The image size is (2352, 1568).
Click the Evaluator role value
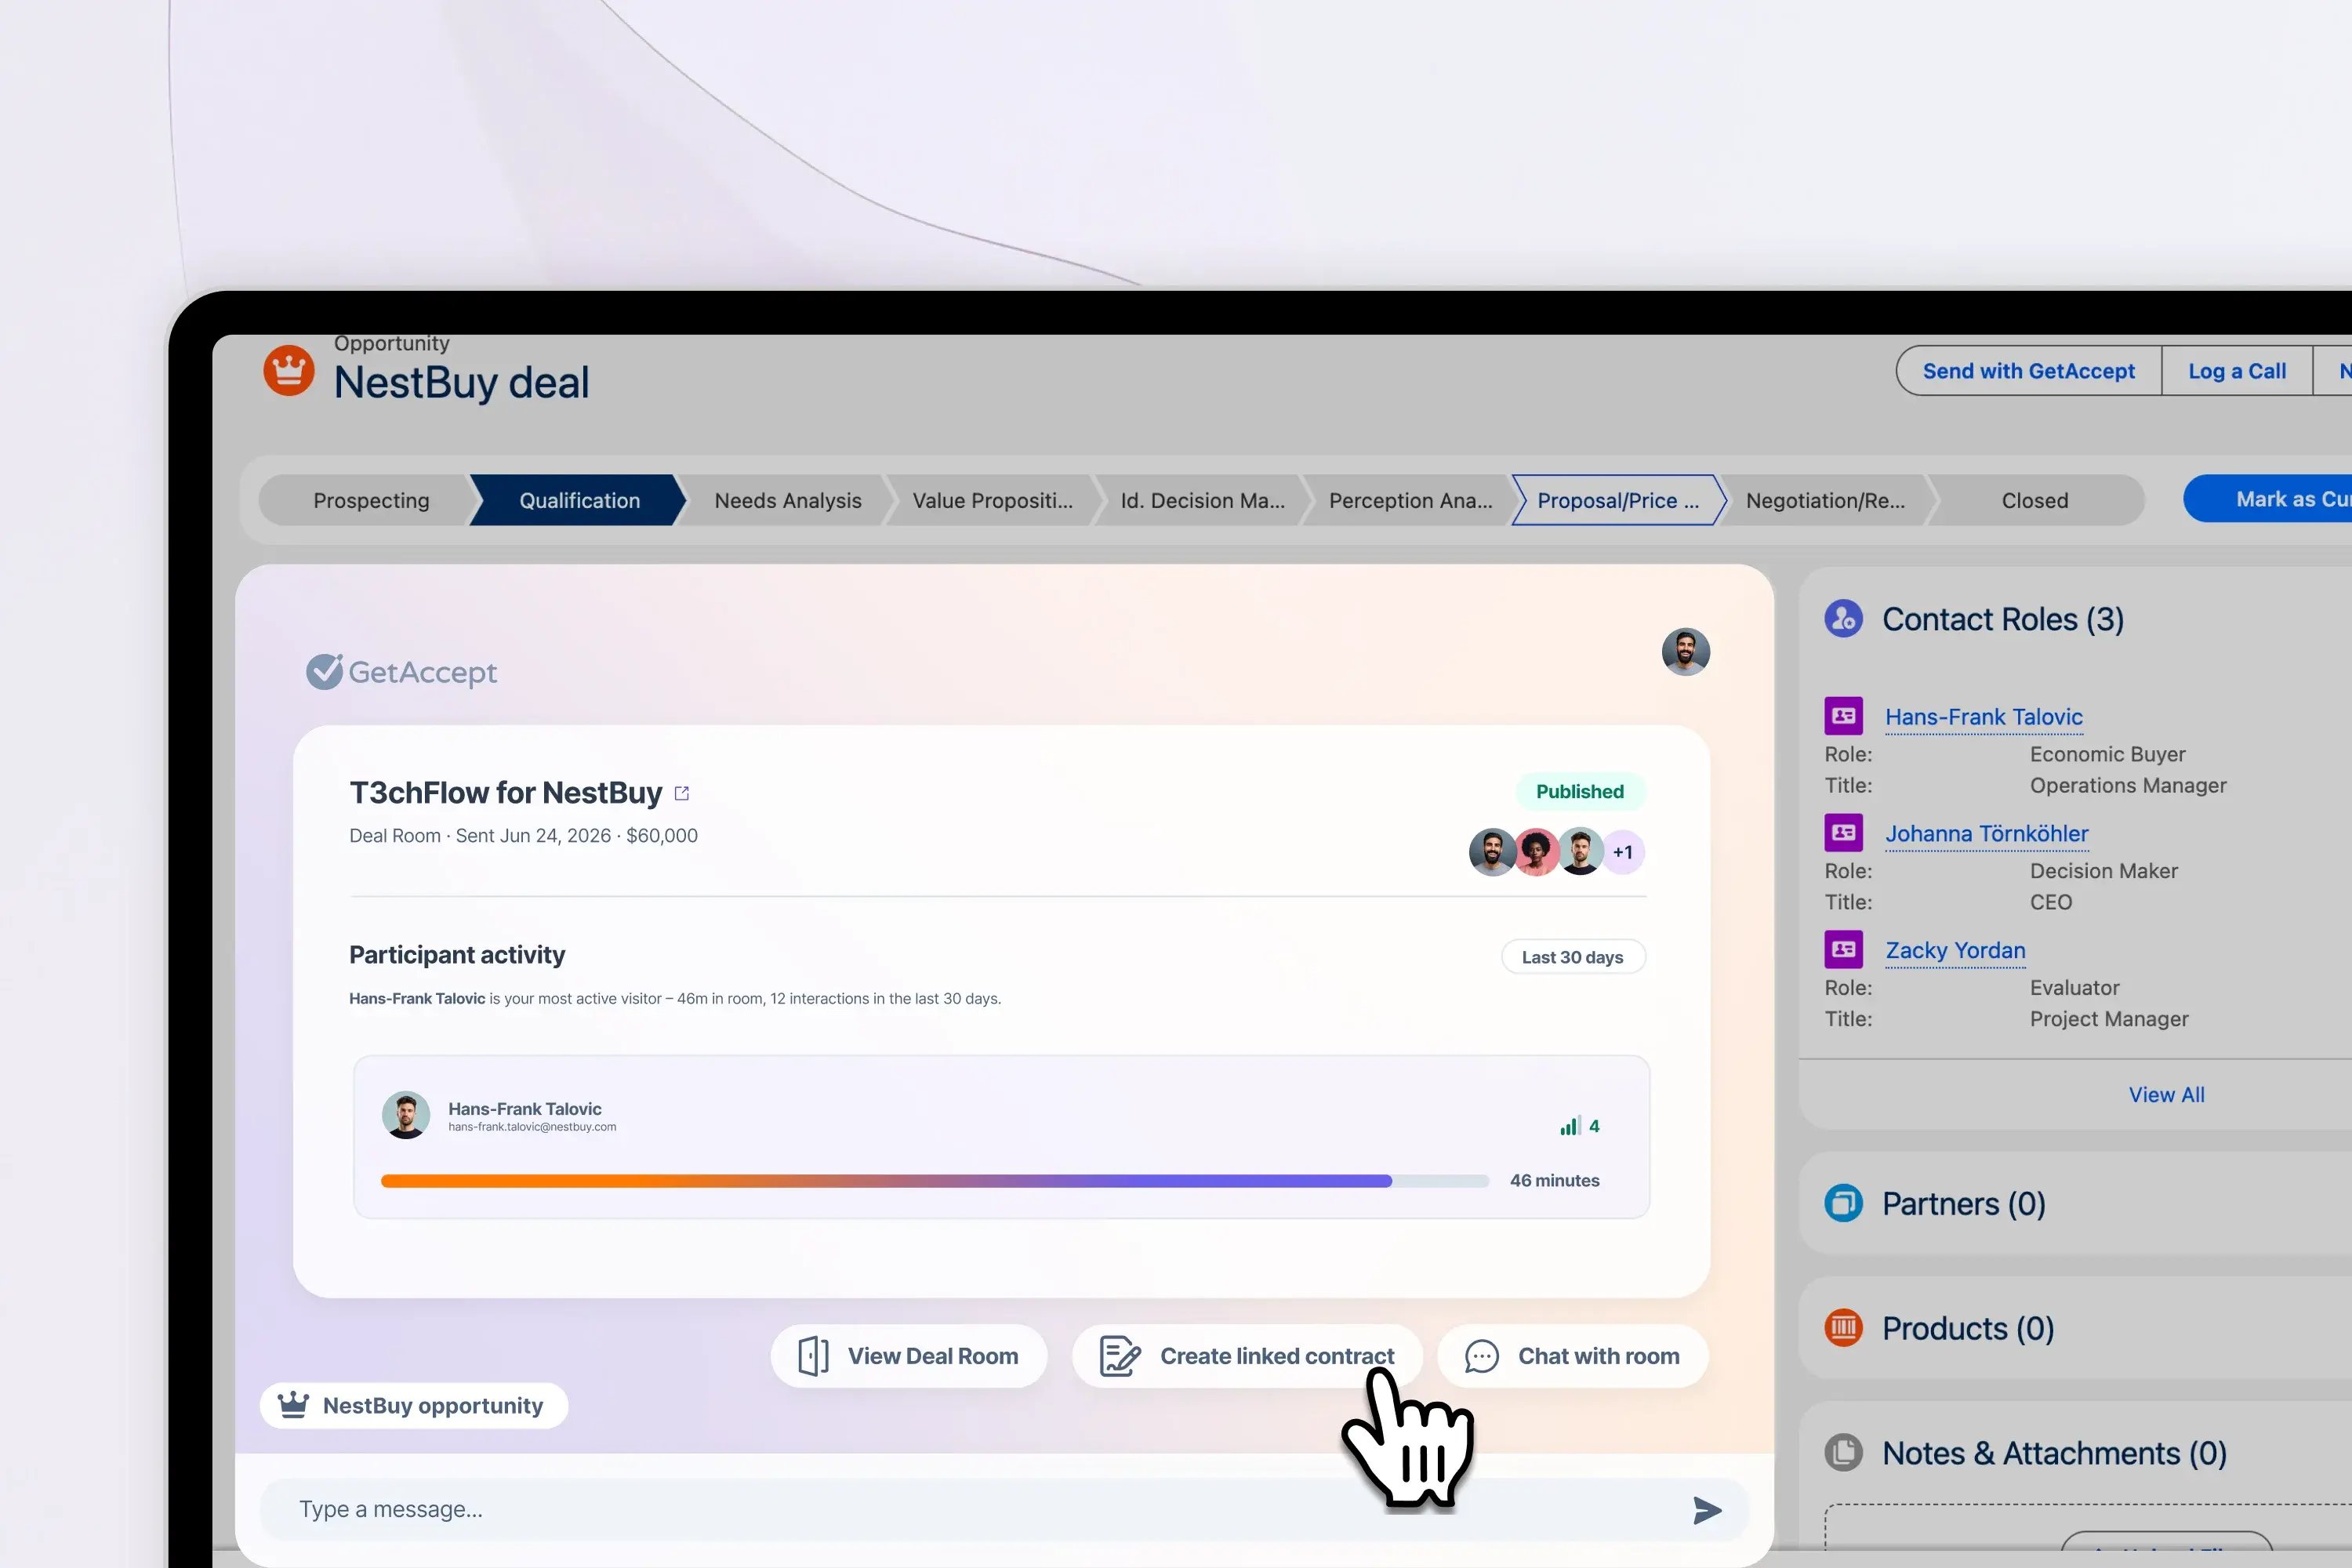click(x=2075, y=988)
